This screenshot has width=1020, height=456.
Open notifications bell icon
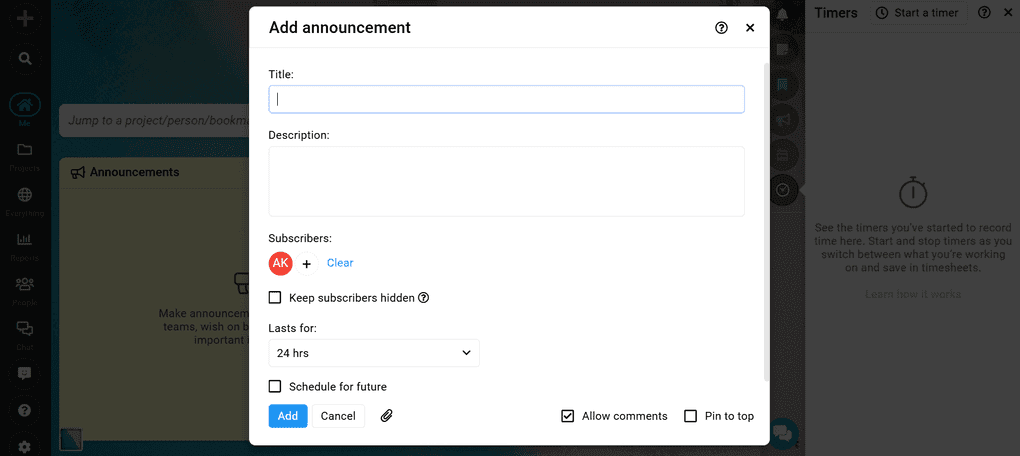(x=783, y=14)
